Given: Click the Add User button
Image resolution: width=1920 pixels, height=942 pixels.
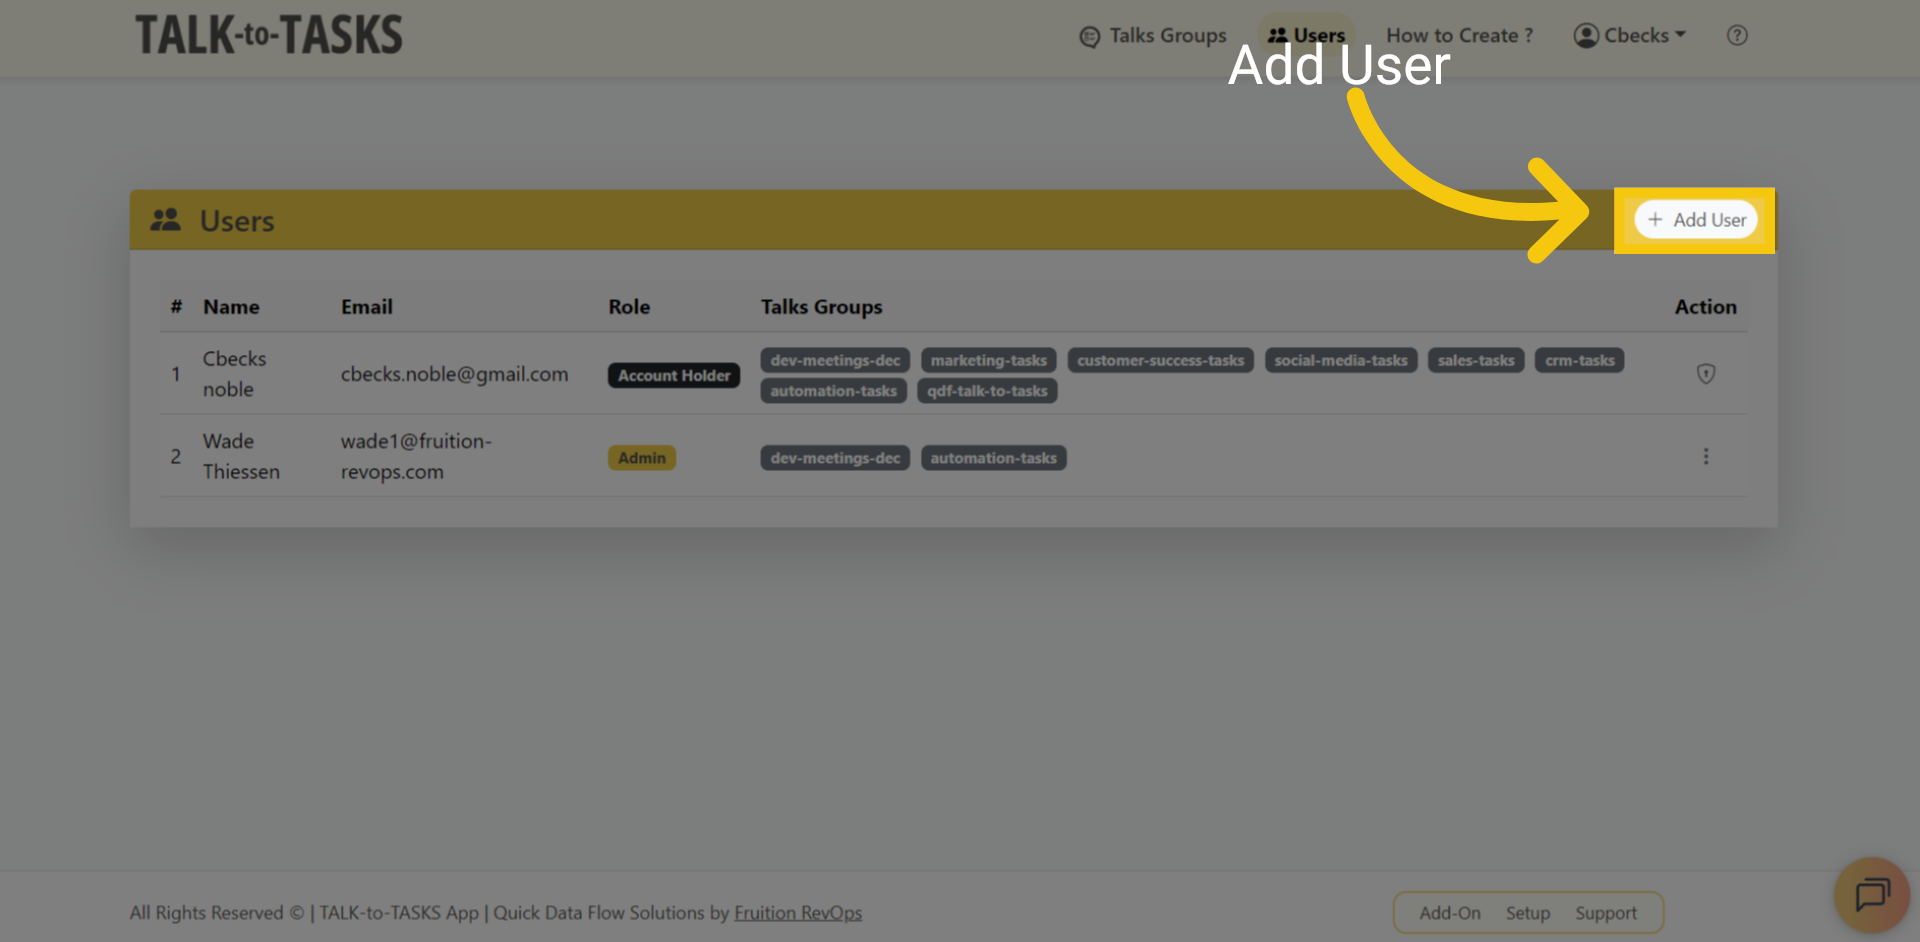Looking at the screenshot, I should 1695,220.
